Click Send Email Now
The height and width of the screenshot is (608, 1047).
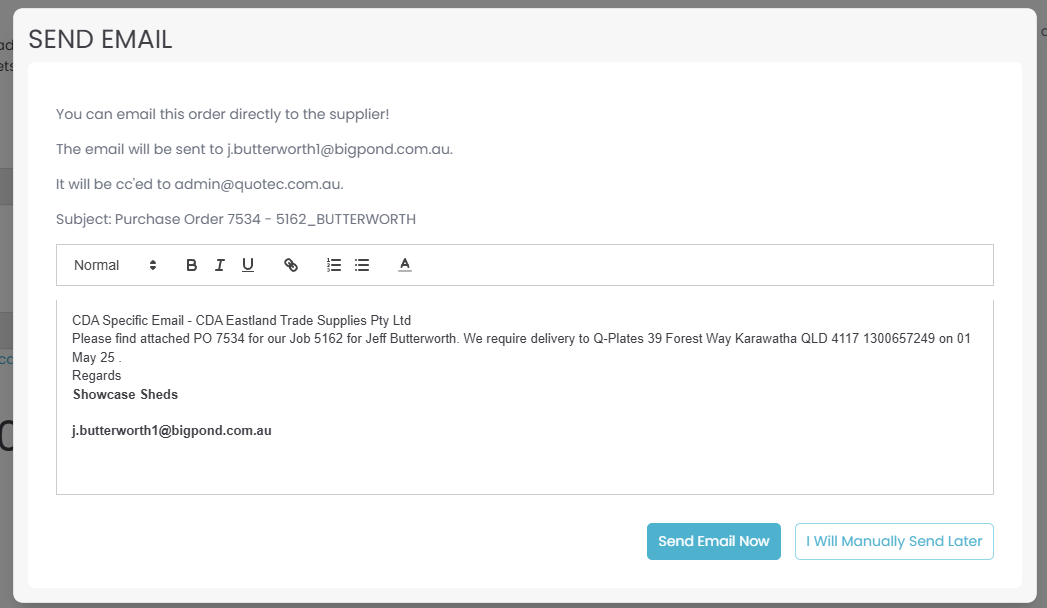pyautogui.click(x=713, y=541)
